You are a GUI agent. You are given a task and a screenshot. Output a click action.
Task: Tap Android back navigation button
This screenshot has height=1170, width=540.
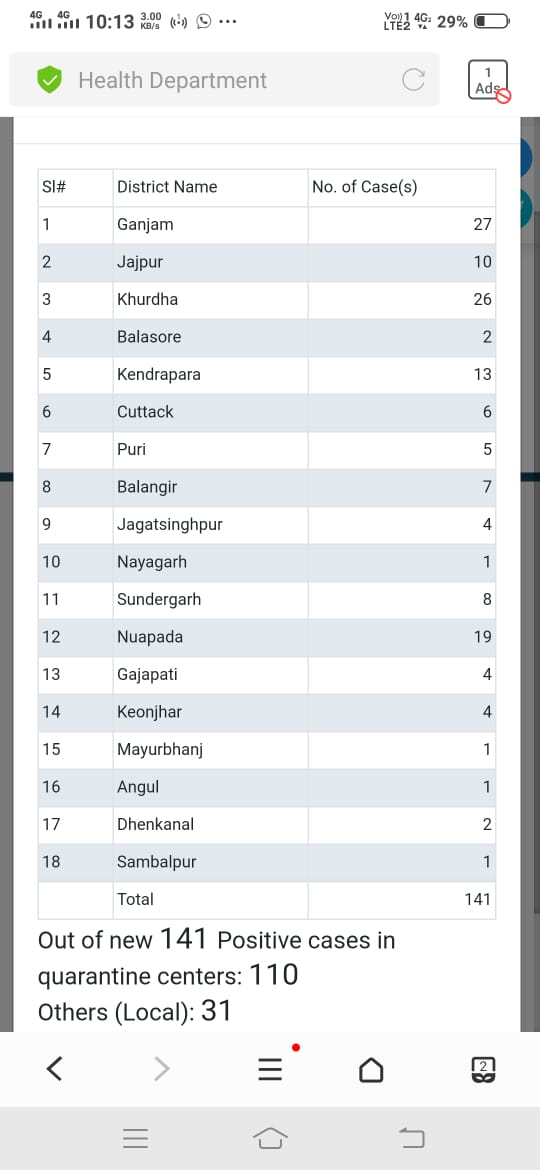[412, 1138]
